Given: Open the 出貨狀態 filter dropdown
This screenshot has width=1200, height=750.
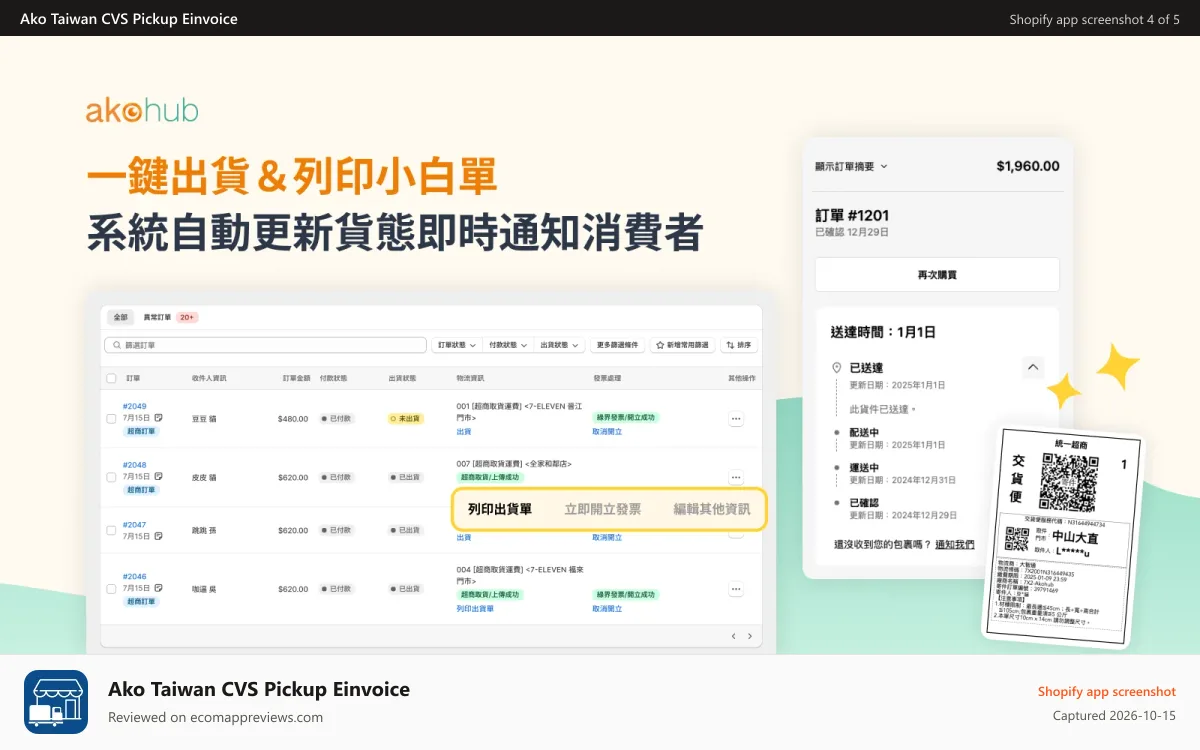Looking at the screenshot, I should [559, 345].
